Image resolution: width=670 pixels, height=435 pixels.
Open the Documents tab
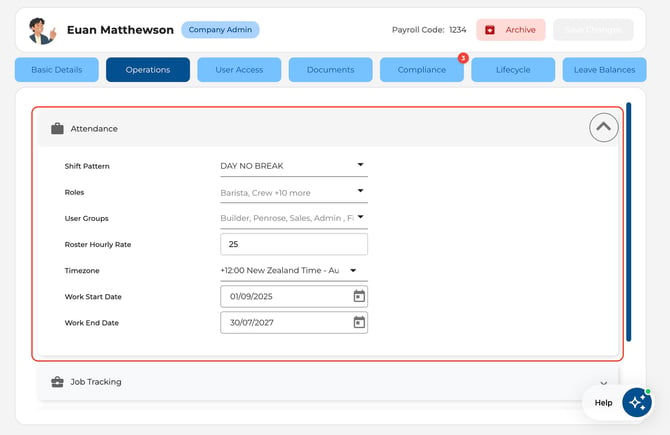pyautogui.click(x=330, y=70)
